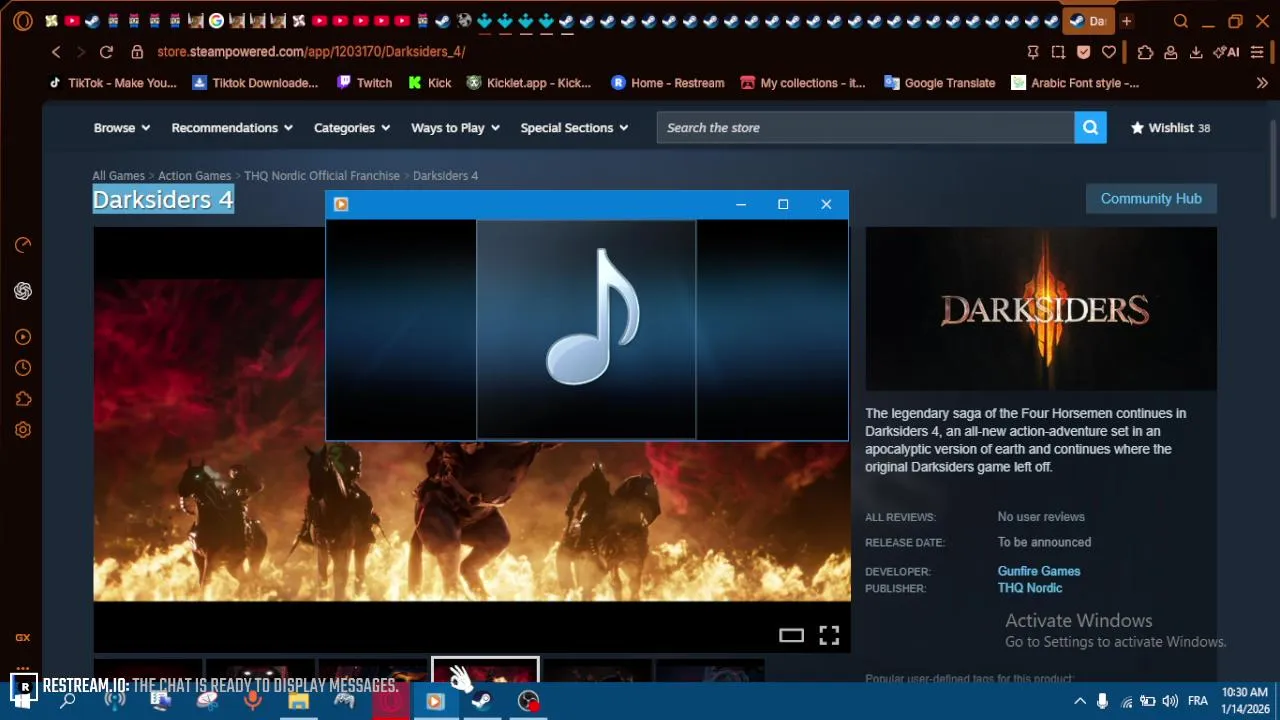Focus the Search the store field

point(865,128)
